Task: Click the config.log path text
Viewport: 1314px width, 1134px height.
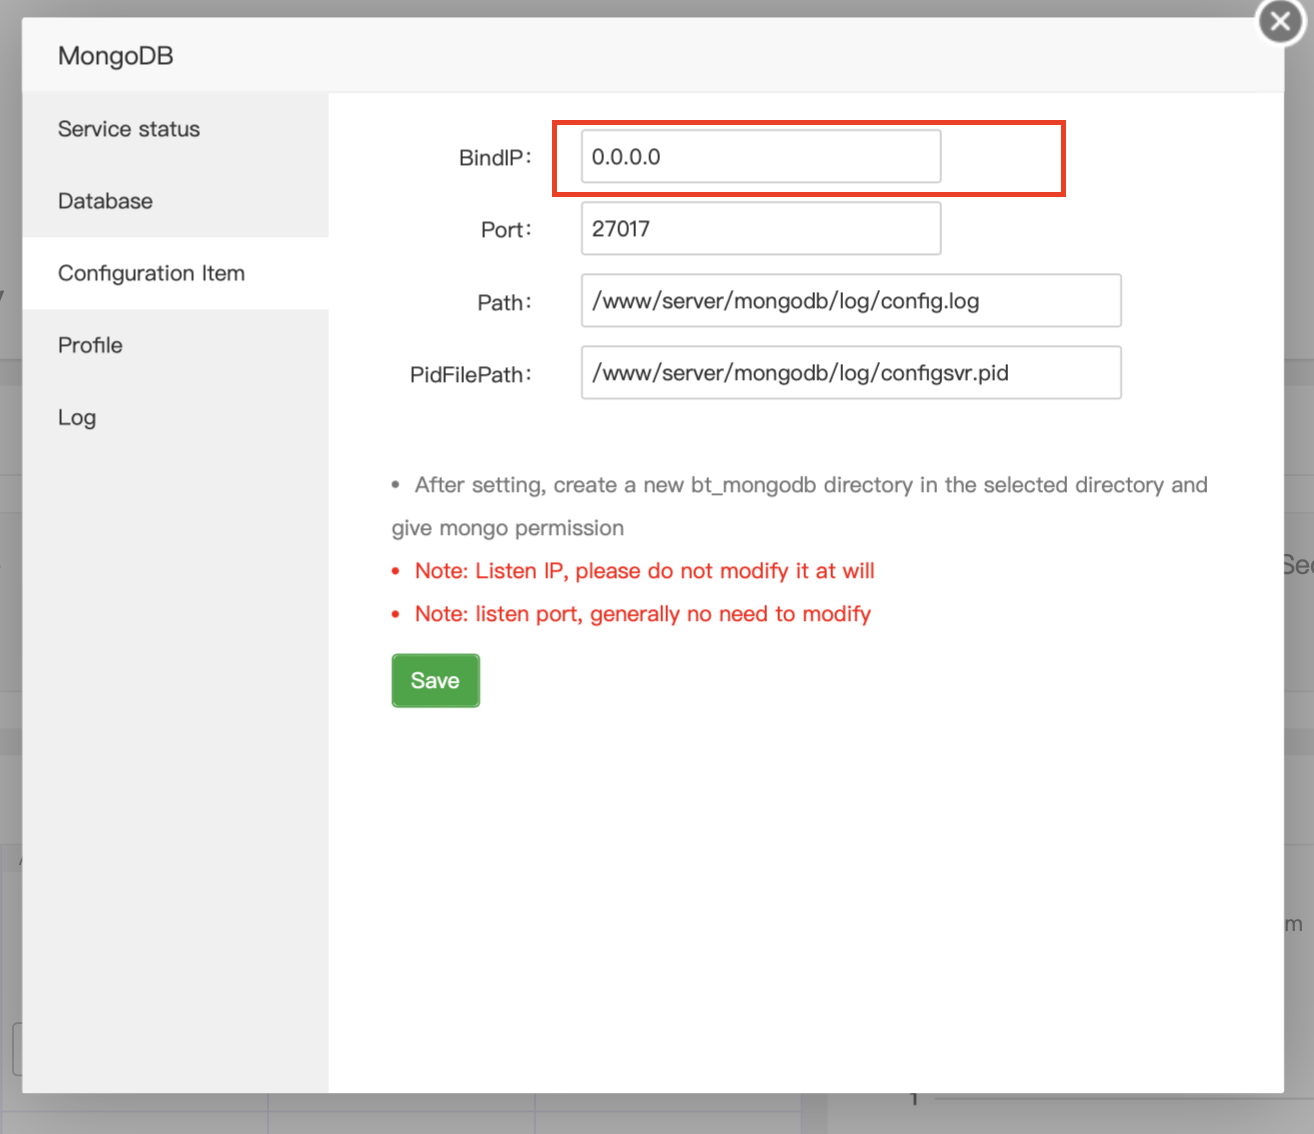Action: pyautogui.click(x=785, y=300)
